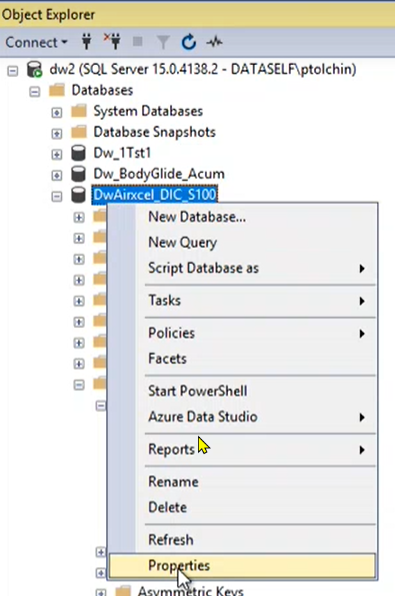Click the Filter funnel icon
This screenshot has width=395, height=596.
coord(163,42)
